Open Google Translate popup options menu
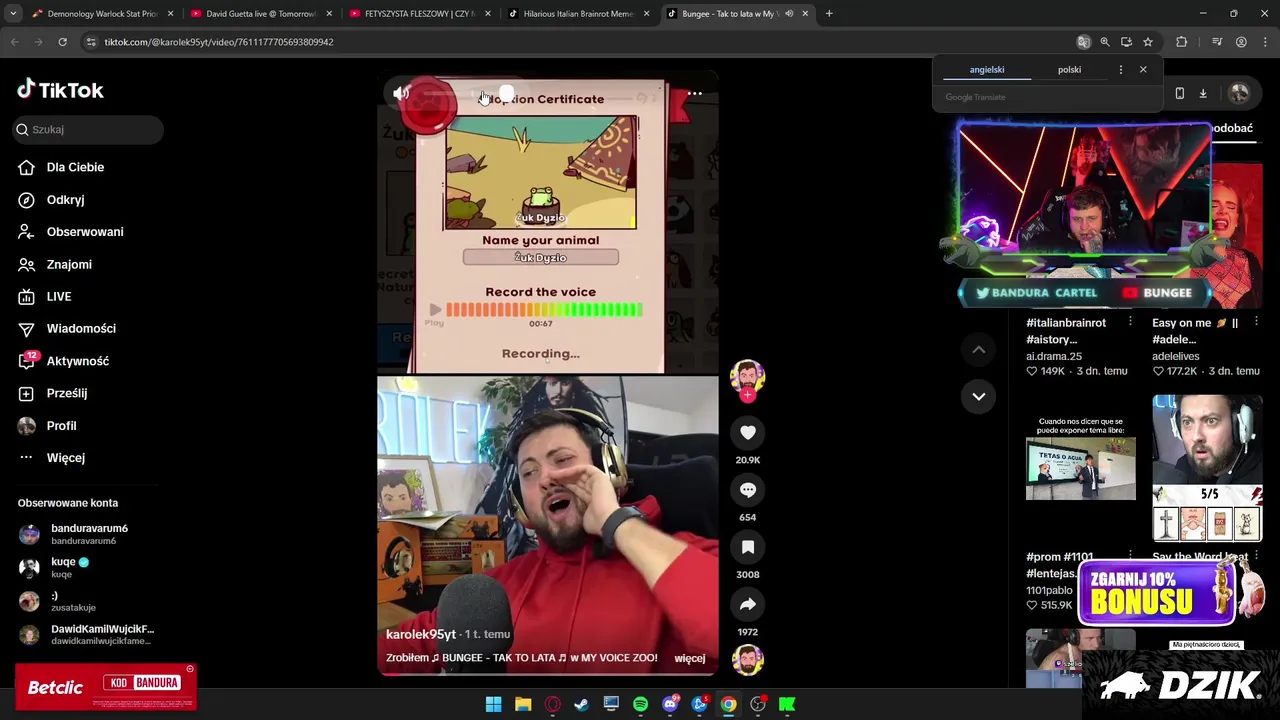This screenshot has height=720, width=1280. [1120, 70]
